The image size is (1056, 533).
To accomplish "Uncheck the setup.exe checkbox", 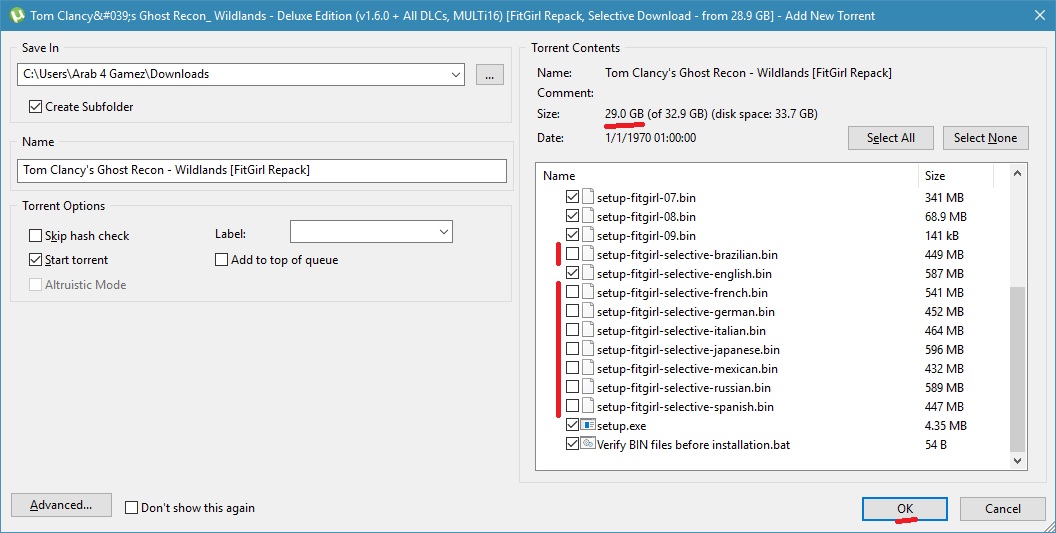I will coord(572,425).
